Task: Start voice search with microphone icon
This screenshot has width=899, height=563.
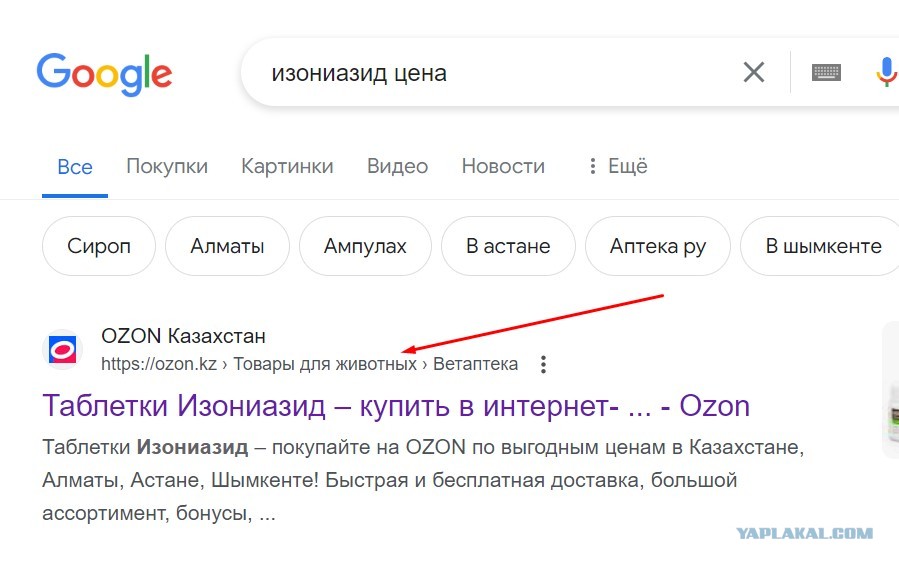Action: pos(886,72)
